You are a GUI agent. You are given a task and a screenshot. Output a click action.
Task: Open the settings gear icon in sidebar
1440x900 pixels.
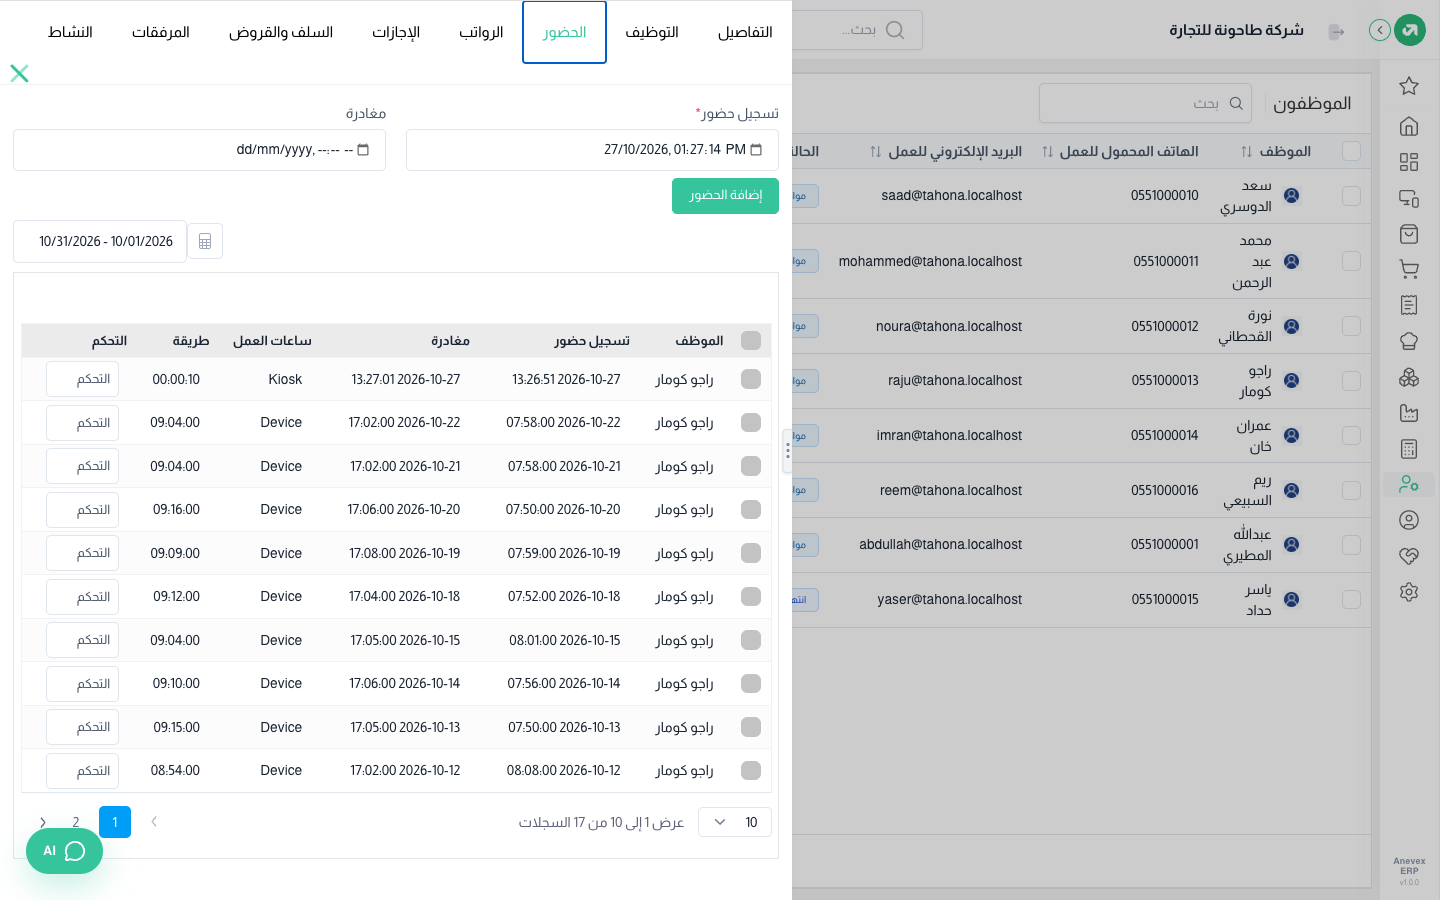pyautogui.click(x=1409, y=592)
